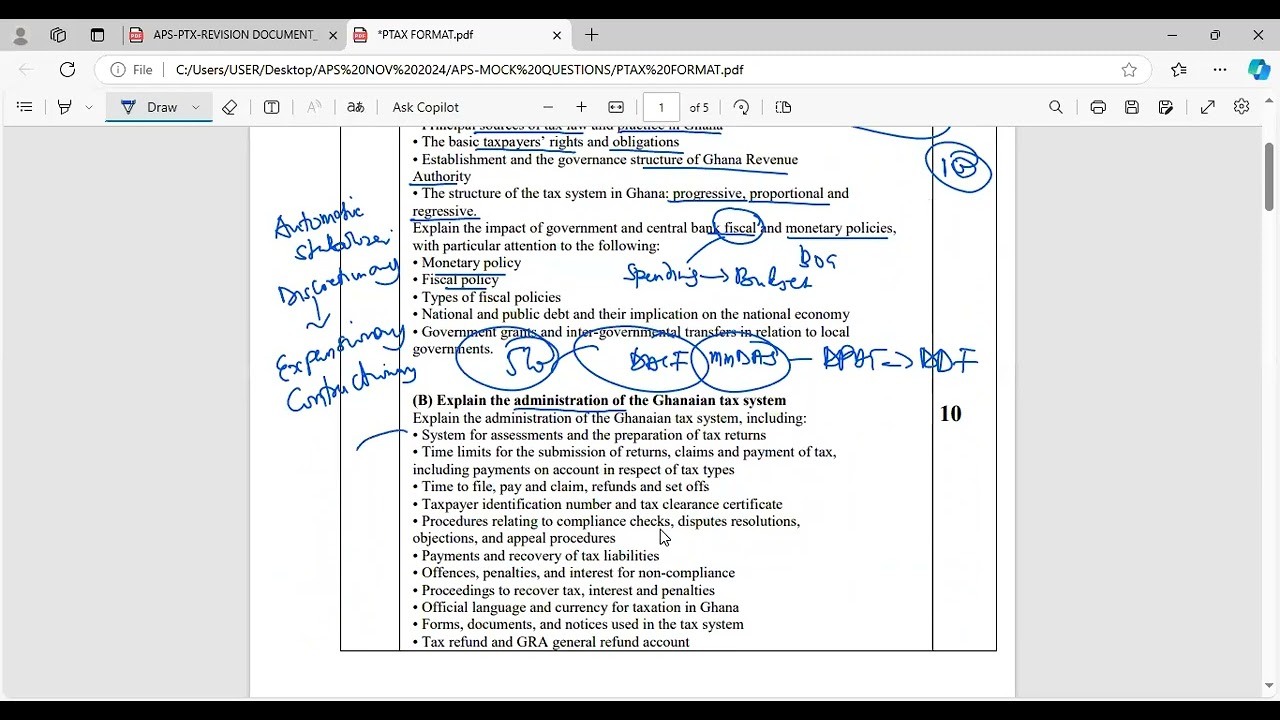The image size is (1280, 720).
Task: Click 'Proceedings to recover tax, interest and penalties'
Action: (568, 590)
